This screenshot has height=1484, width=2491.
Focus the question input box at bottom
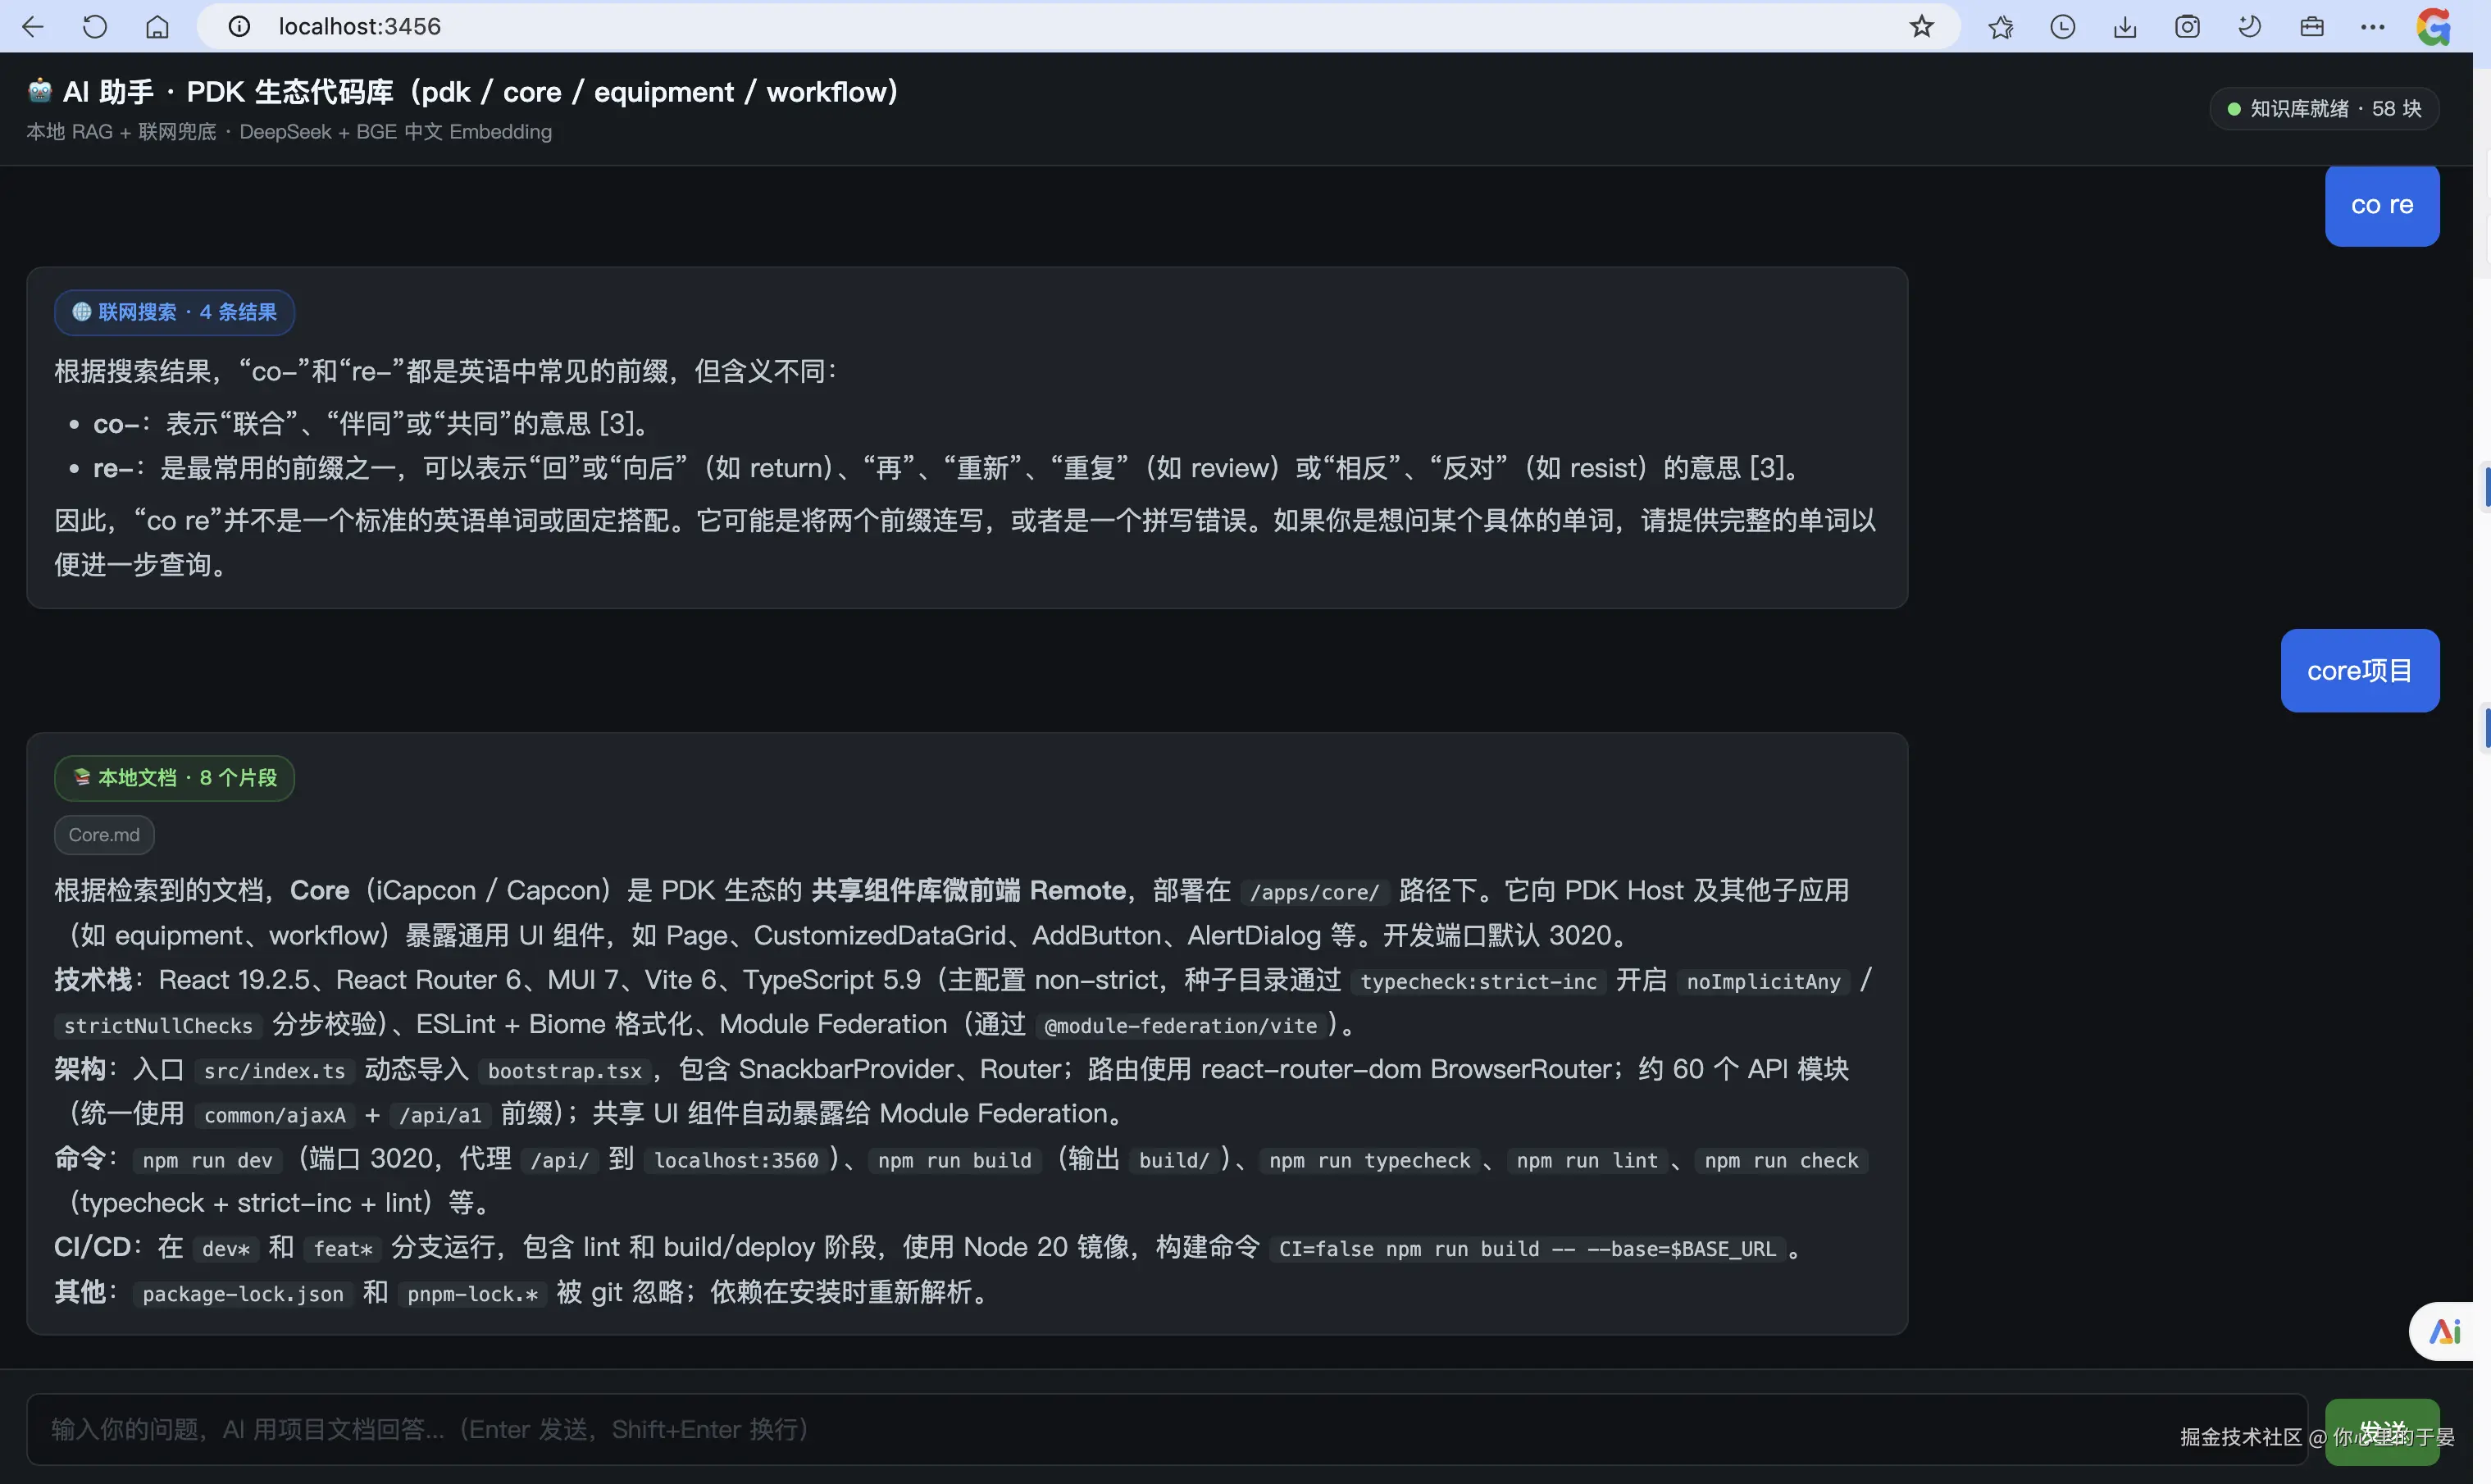(1166, 1430)
